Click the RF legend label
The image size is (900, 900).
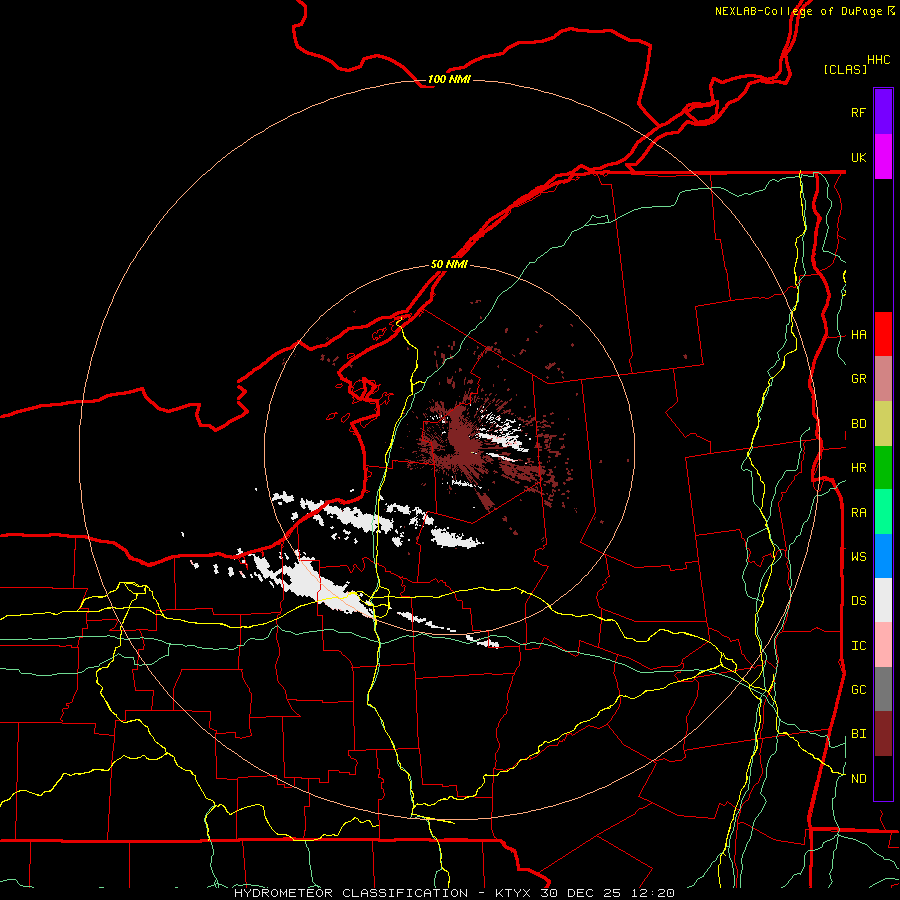coord(858,112)
